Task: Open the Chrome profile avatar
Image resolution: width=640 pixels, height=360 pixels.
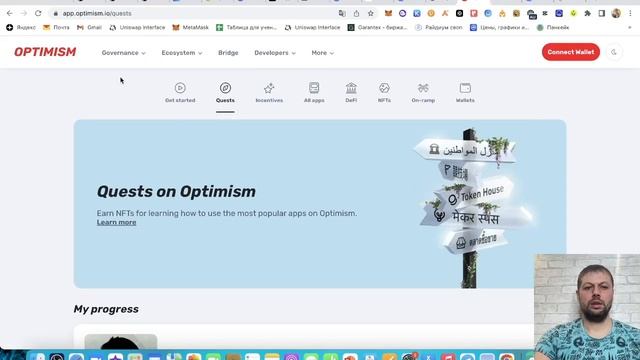Action: pyautogui.click(x=616, y=13)
